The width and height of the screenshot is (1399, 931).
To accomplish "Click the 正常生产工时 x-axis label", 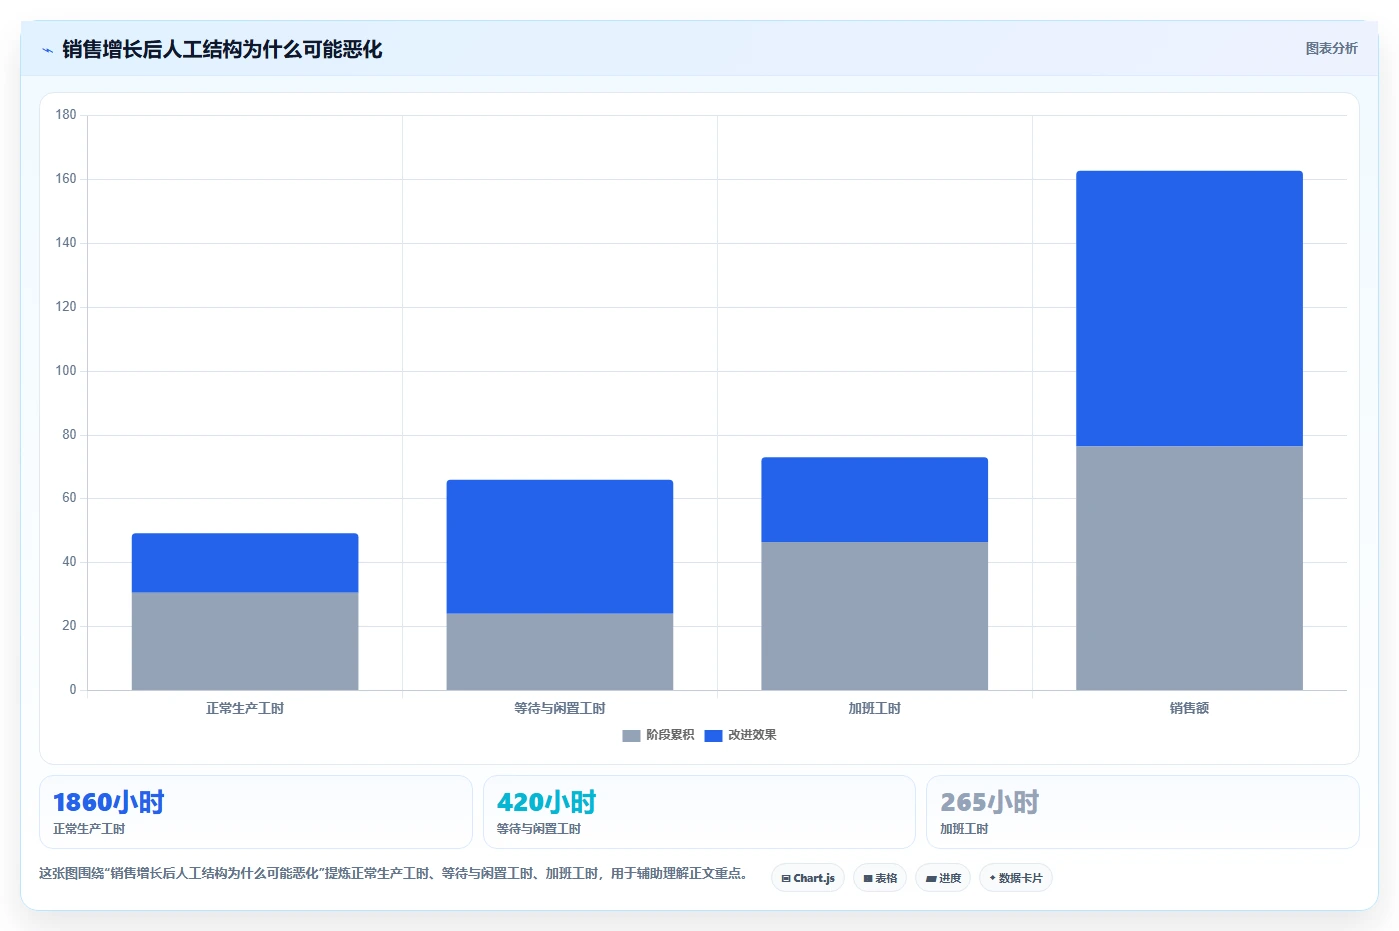I will pyautogui.click(x=245, y=708).
